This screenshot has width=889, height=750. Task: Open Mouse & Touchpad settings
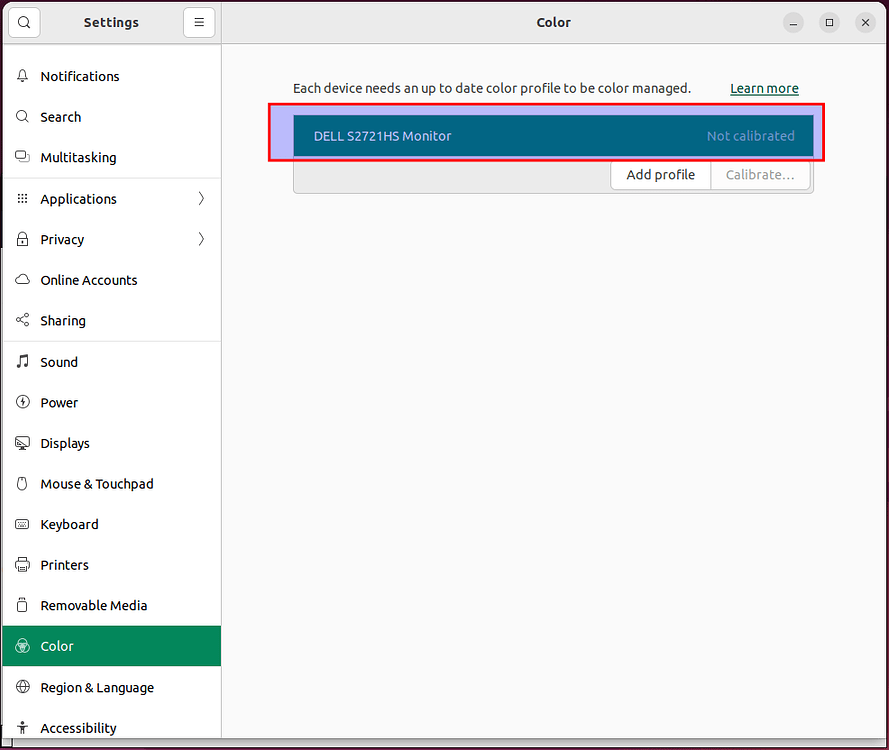click(96, 484)
